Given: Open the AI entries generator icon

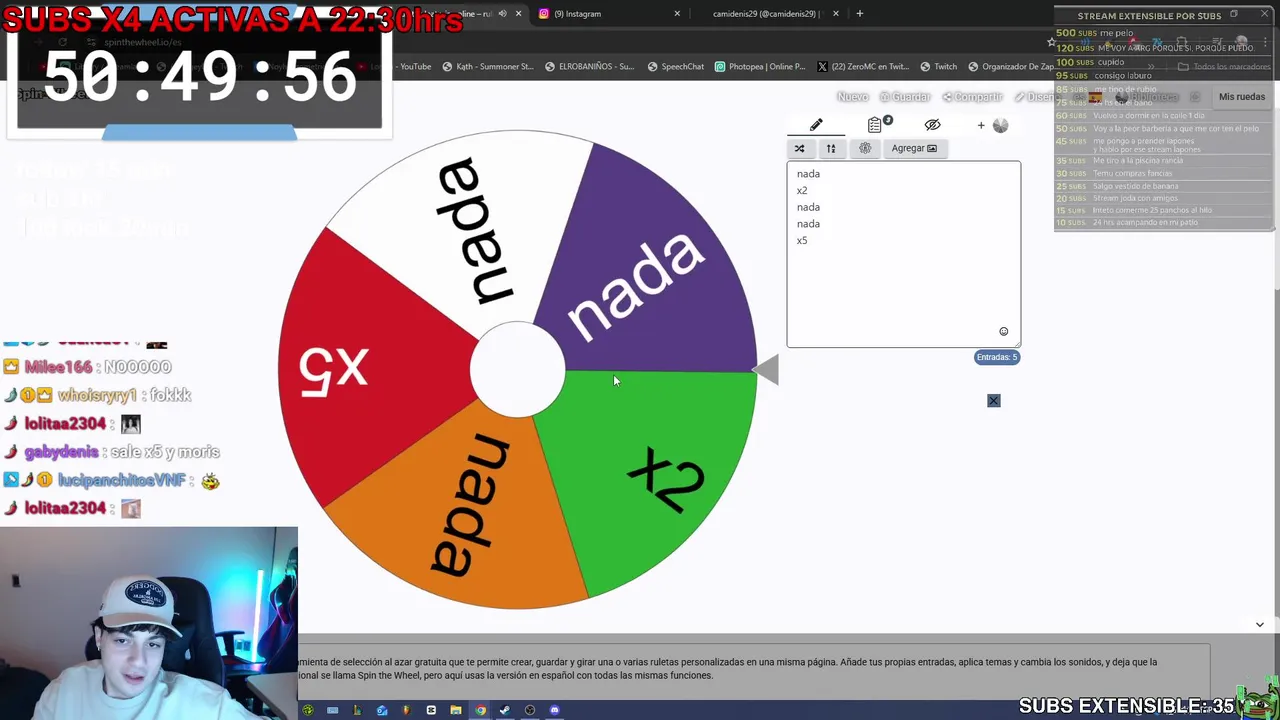Looking at the screenshot, I should pyautogui.click(x=865, y=148).
